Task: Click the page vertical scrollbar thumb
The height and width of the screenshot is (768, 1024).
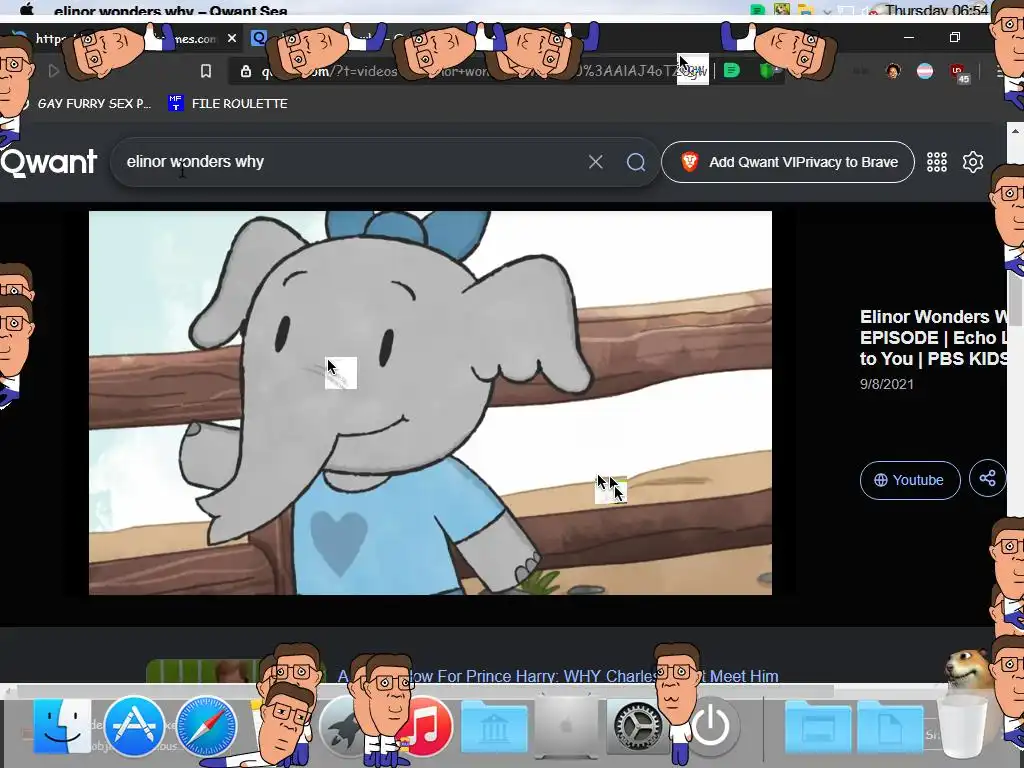Action: coord(1015,297)
